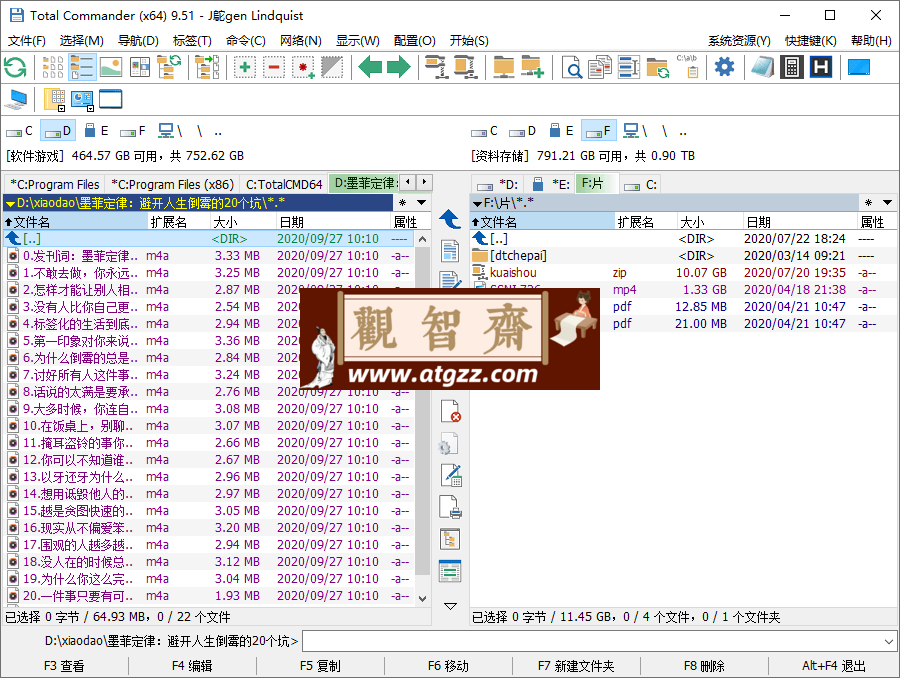This screenshot has height=678, width=900.
Task: Select drive F in right drive bar
Action: coord(598,131)
